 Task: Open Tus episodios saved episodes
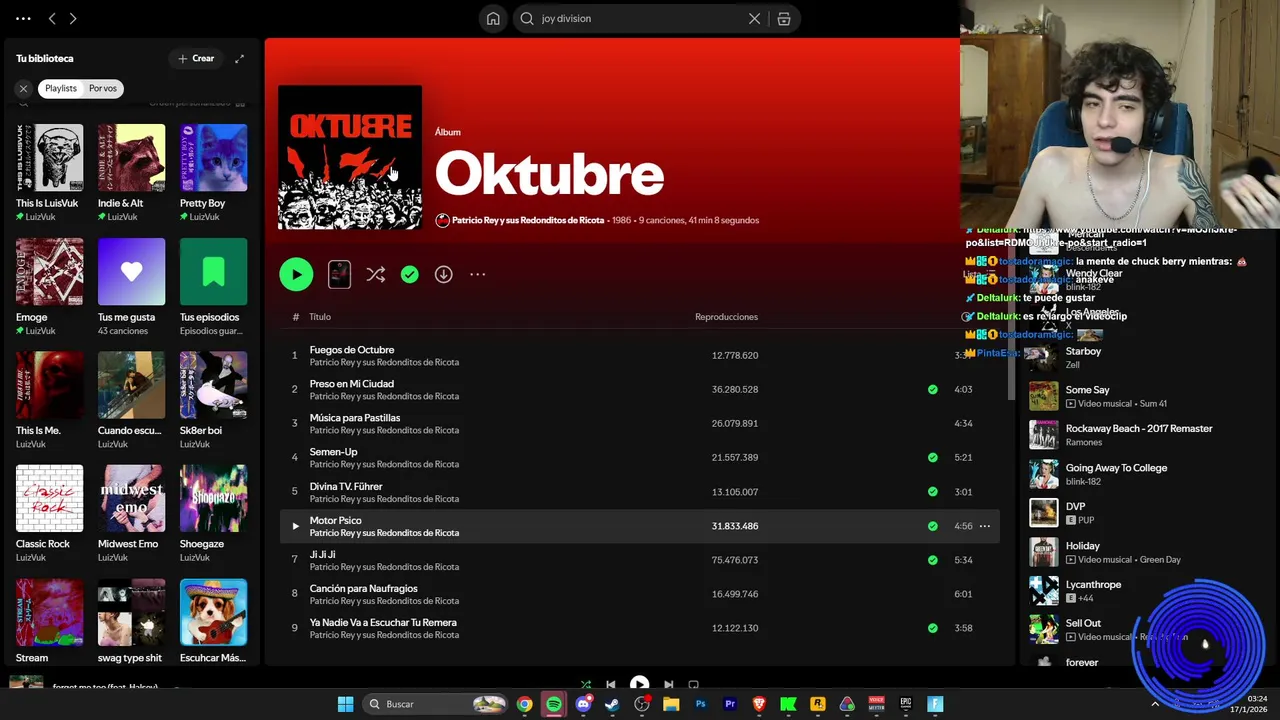[214, 286]
